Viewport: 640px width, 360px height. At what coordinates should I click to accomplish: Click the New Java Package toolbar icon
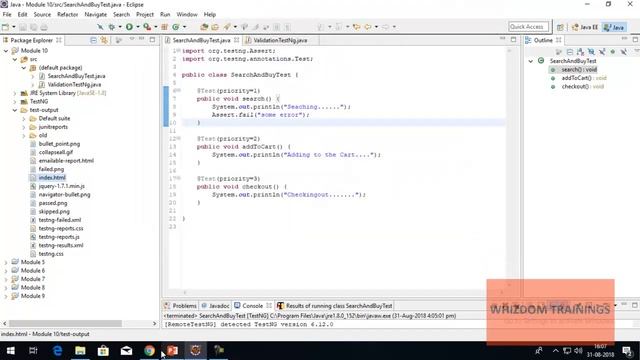pyautogui.click(x=164, y=27)
